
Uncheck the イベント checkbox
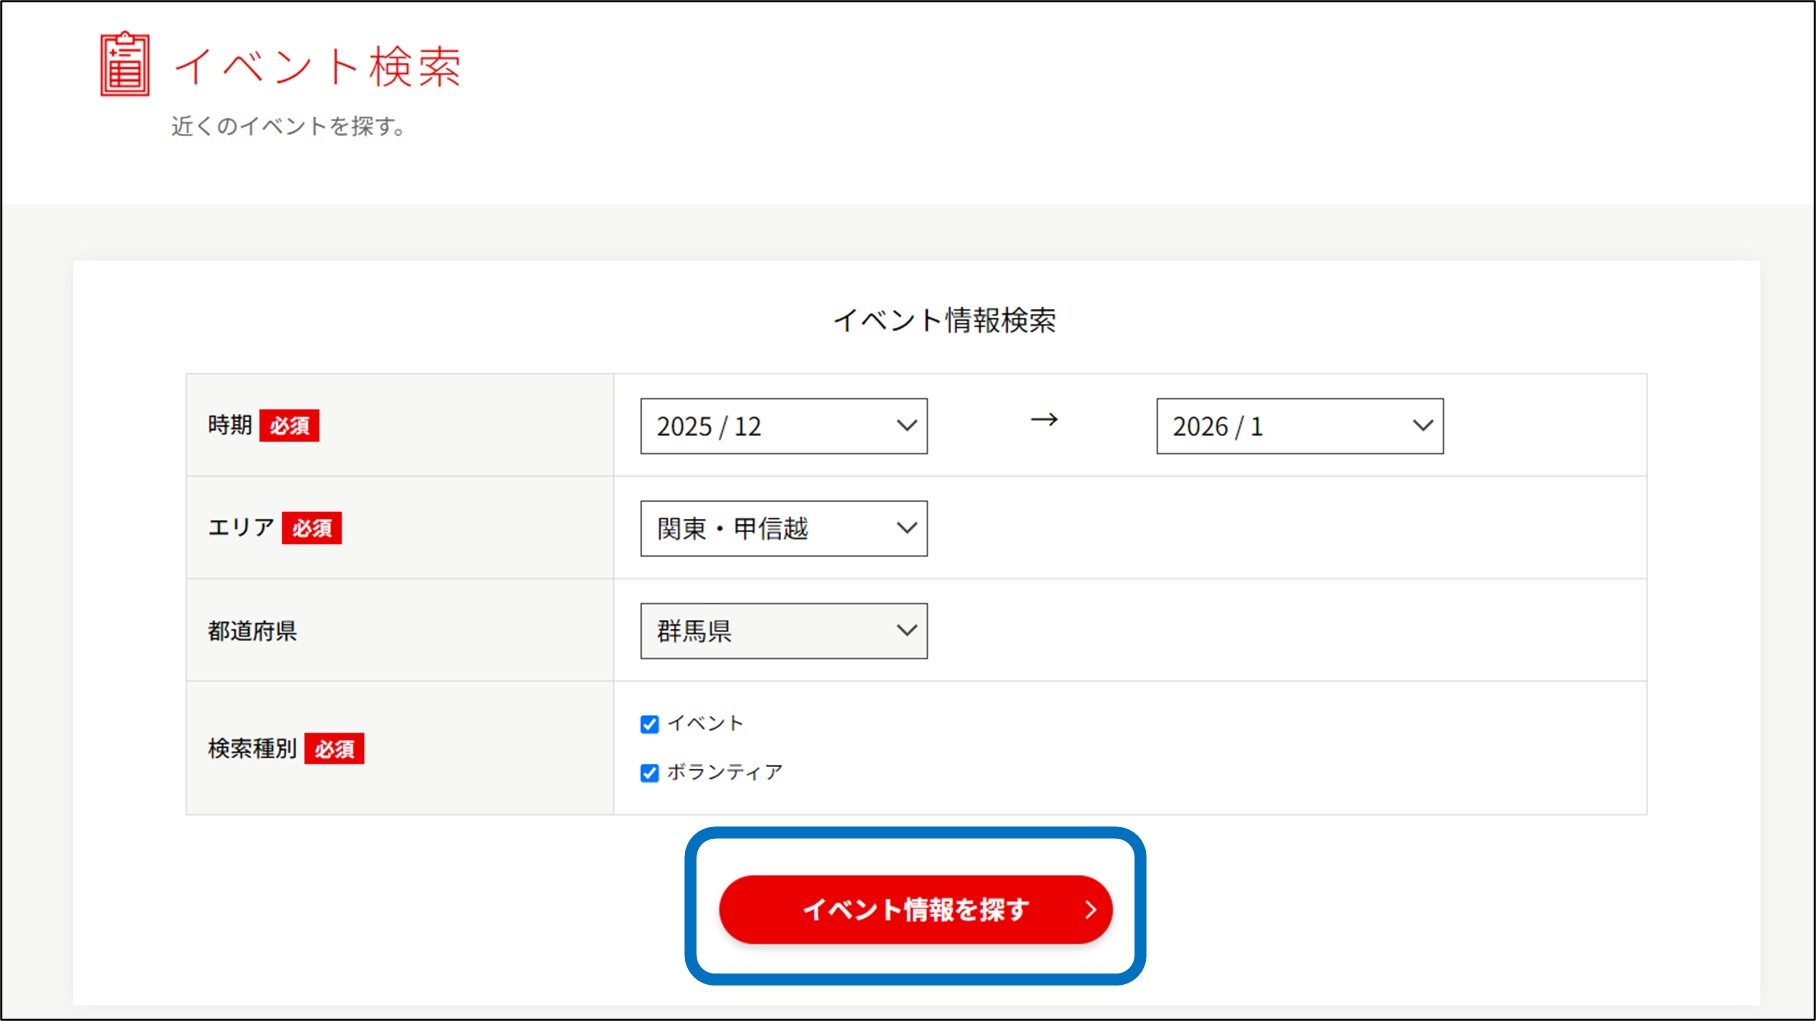650,724
